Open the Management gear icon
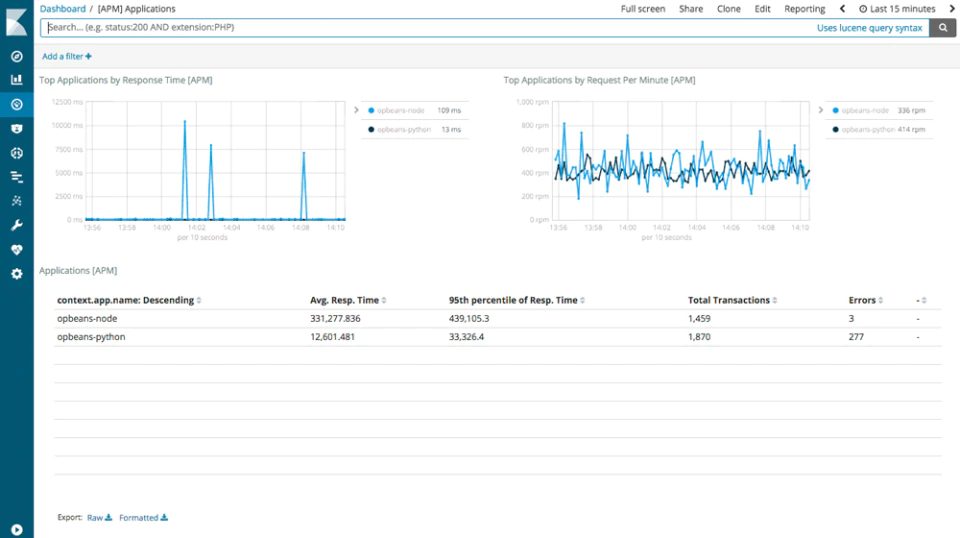Screen dimensions: 960x538 [17, 274]
